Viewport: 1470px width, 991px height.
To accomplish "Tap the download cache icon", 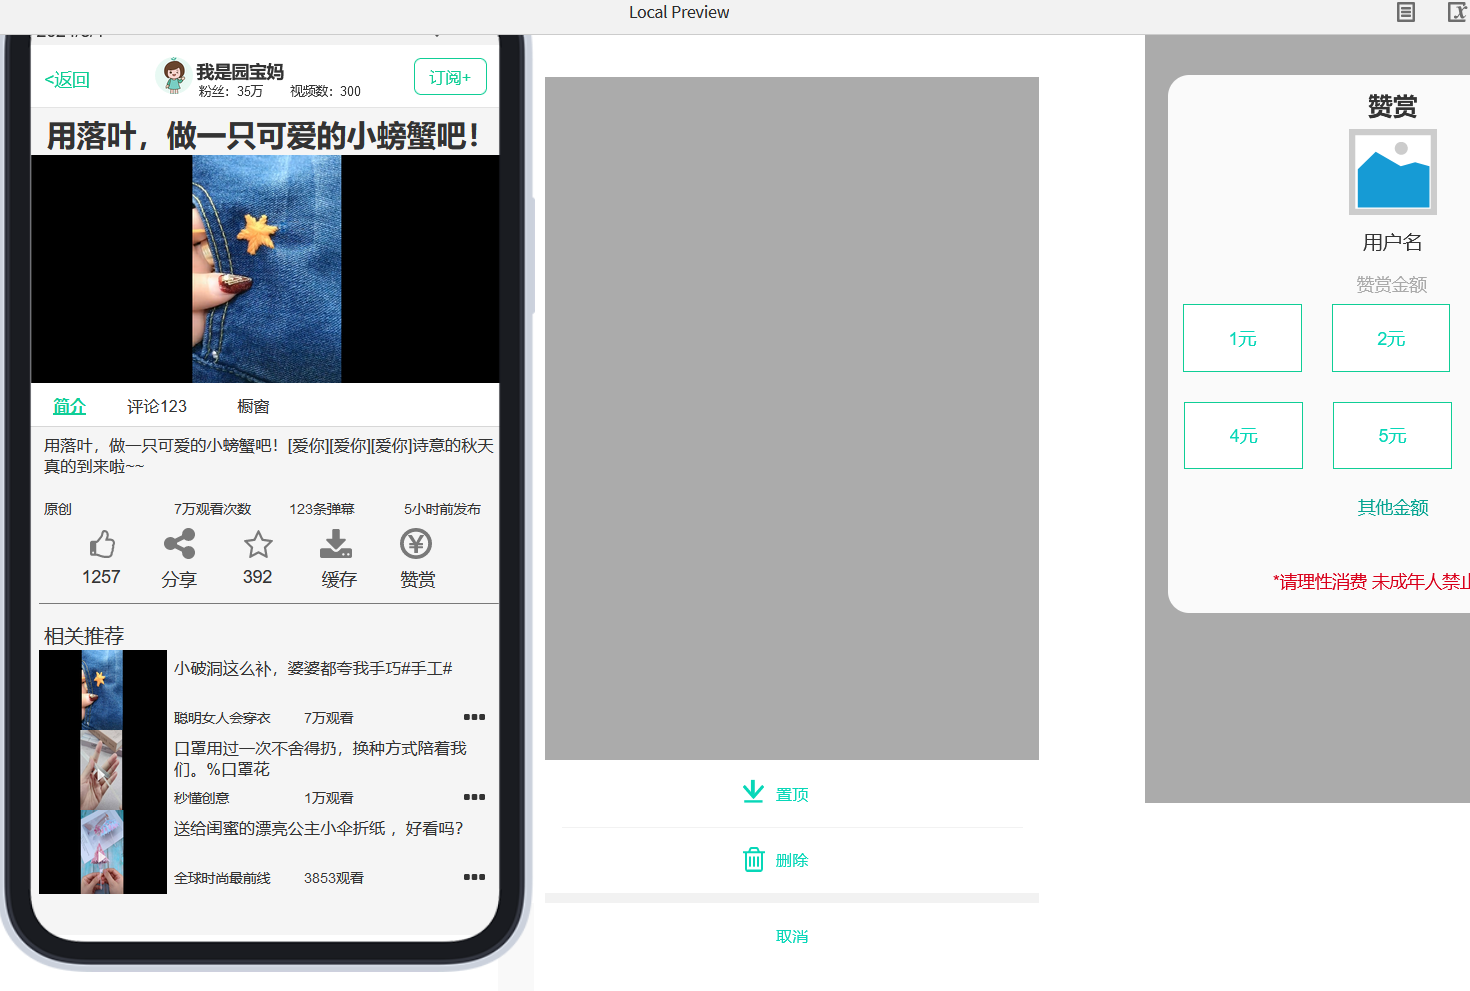I will pyautogui.click(x=336, y=544).
